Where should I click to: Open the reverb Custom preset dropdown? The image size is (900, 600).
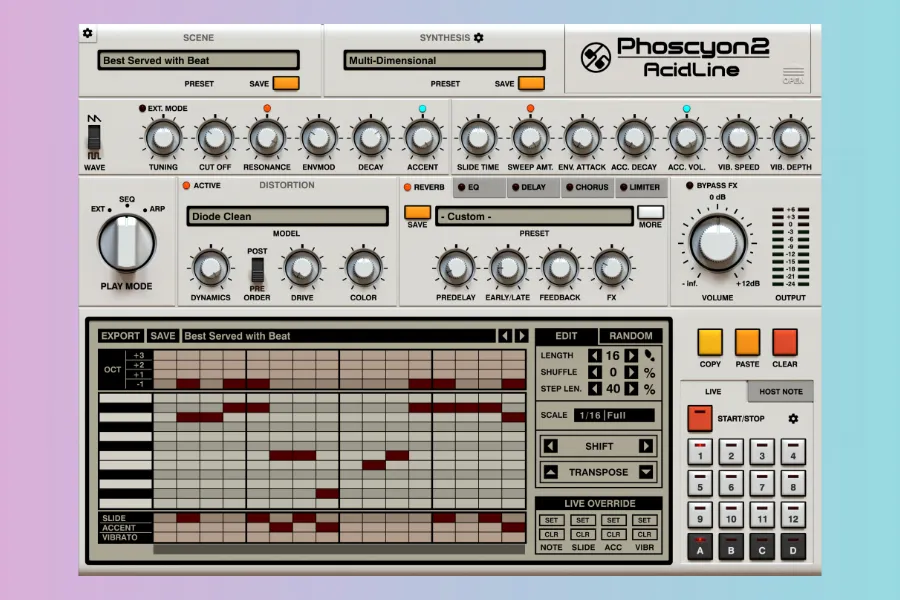(x=533, y=216)
